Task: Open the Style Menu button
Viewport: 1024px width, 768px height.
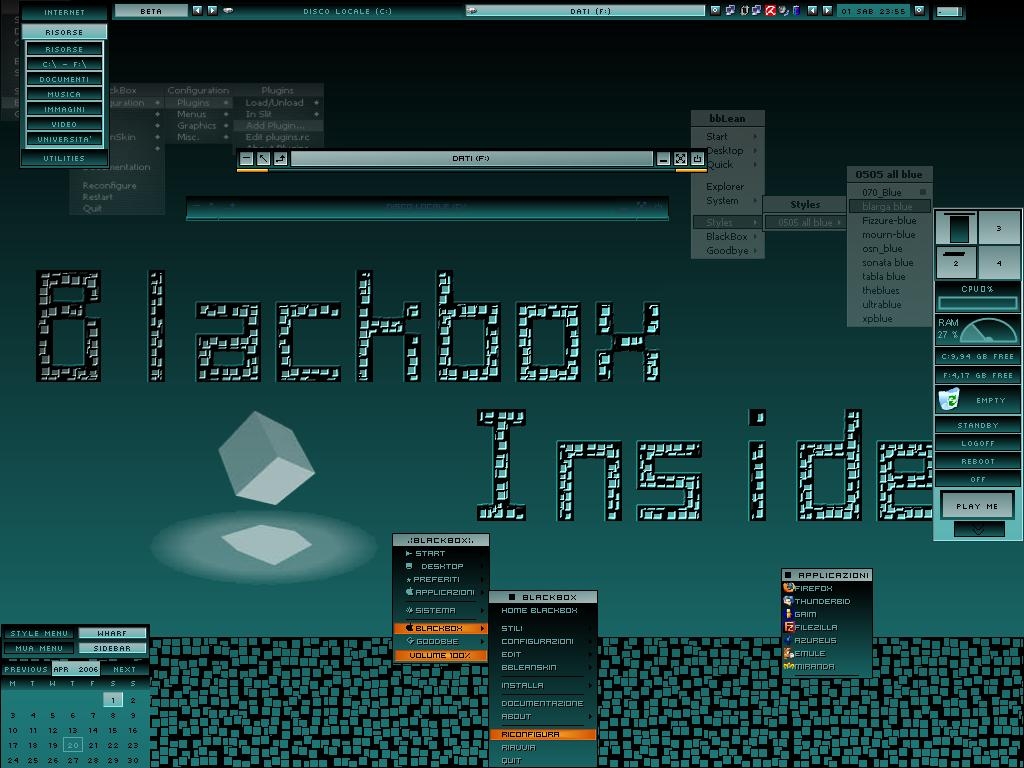Action: click(x=40, y=633)
